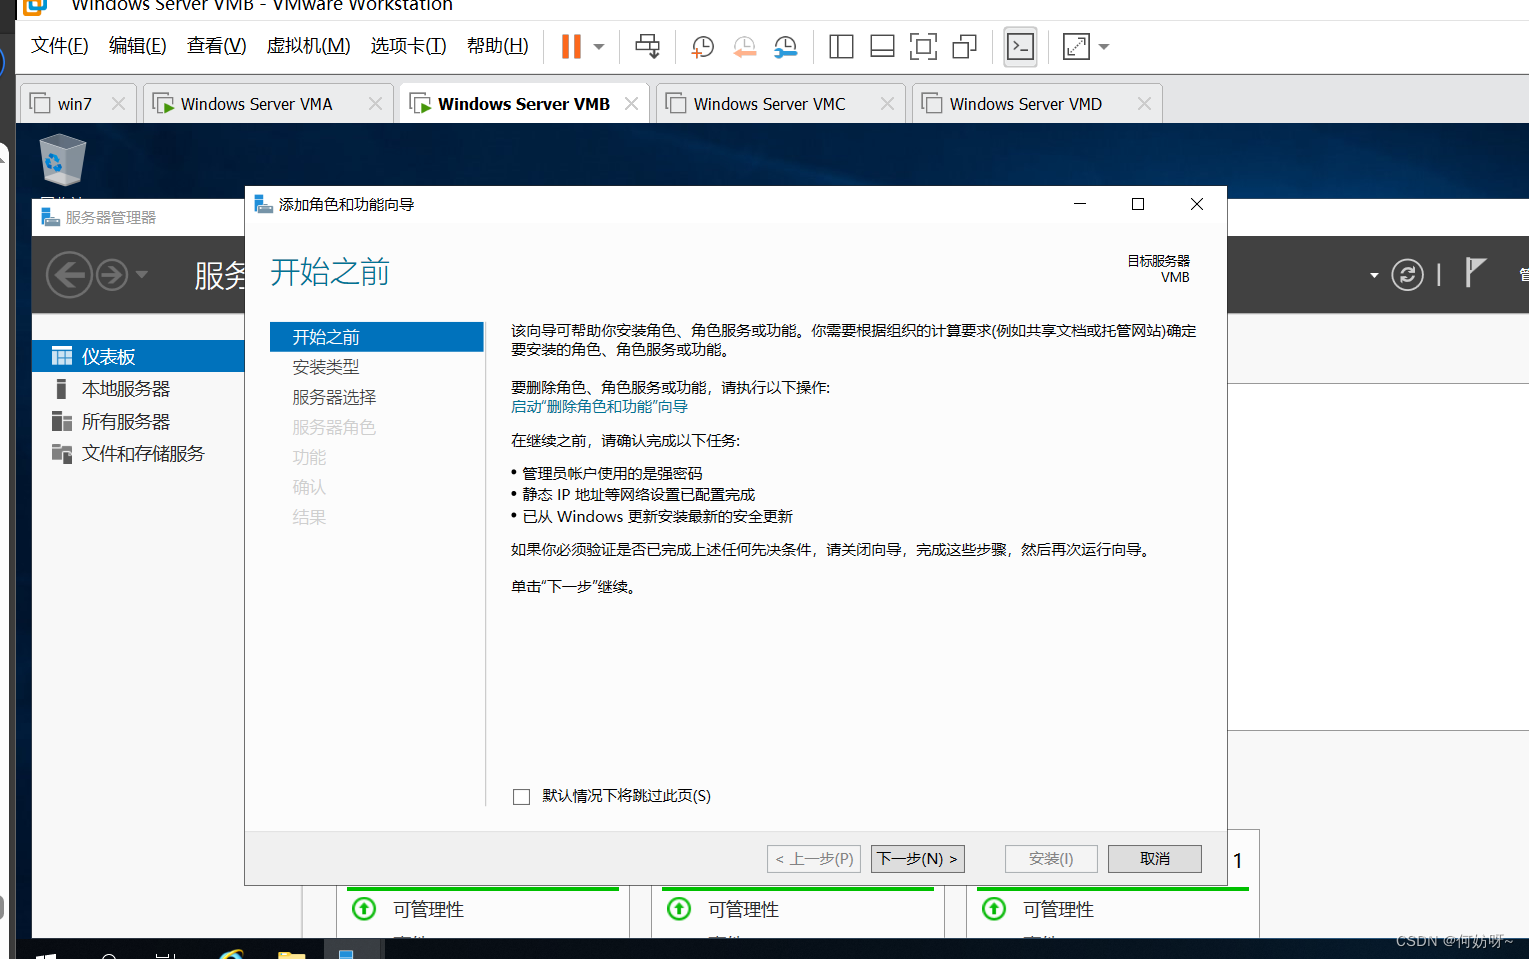Select 本地服务器 in the navigation pane

coord(126,389)
